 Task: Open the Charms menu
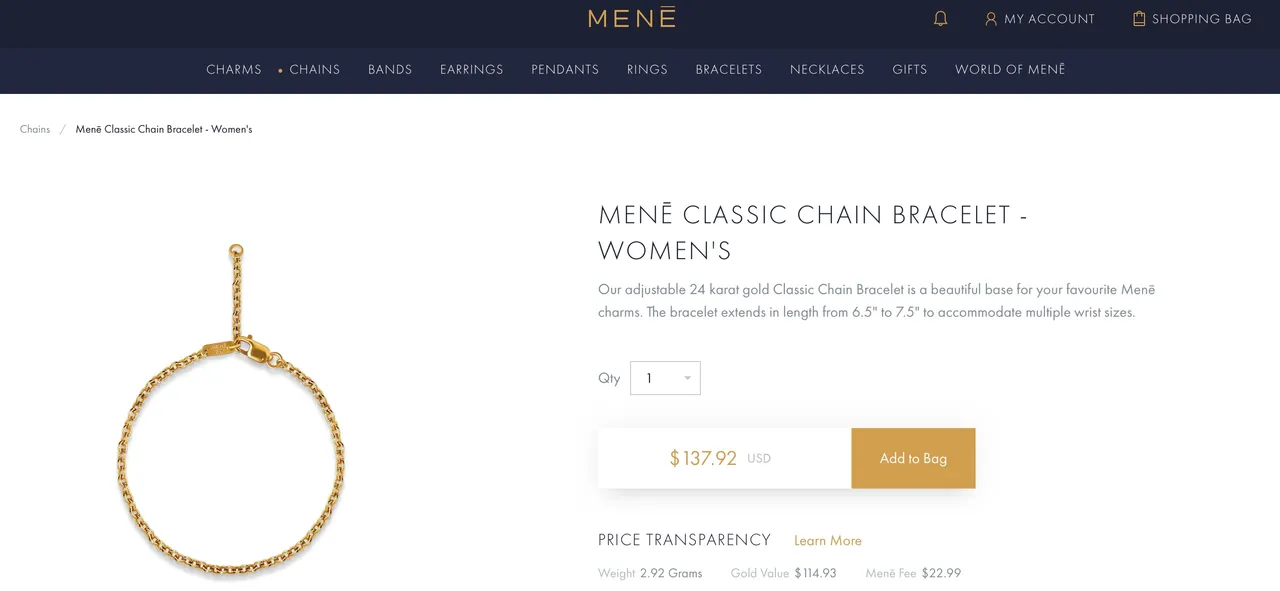point(234,70)
